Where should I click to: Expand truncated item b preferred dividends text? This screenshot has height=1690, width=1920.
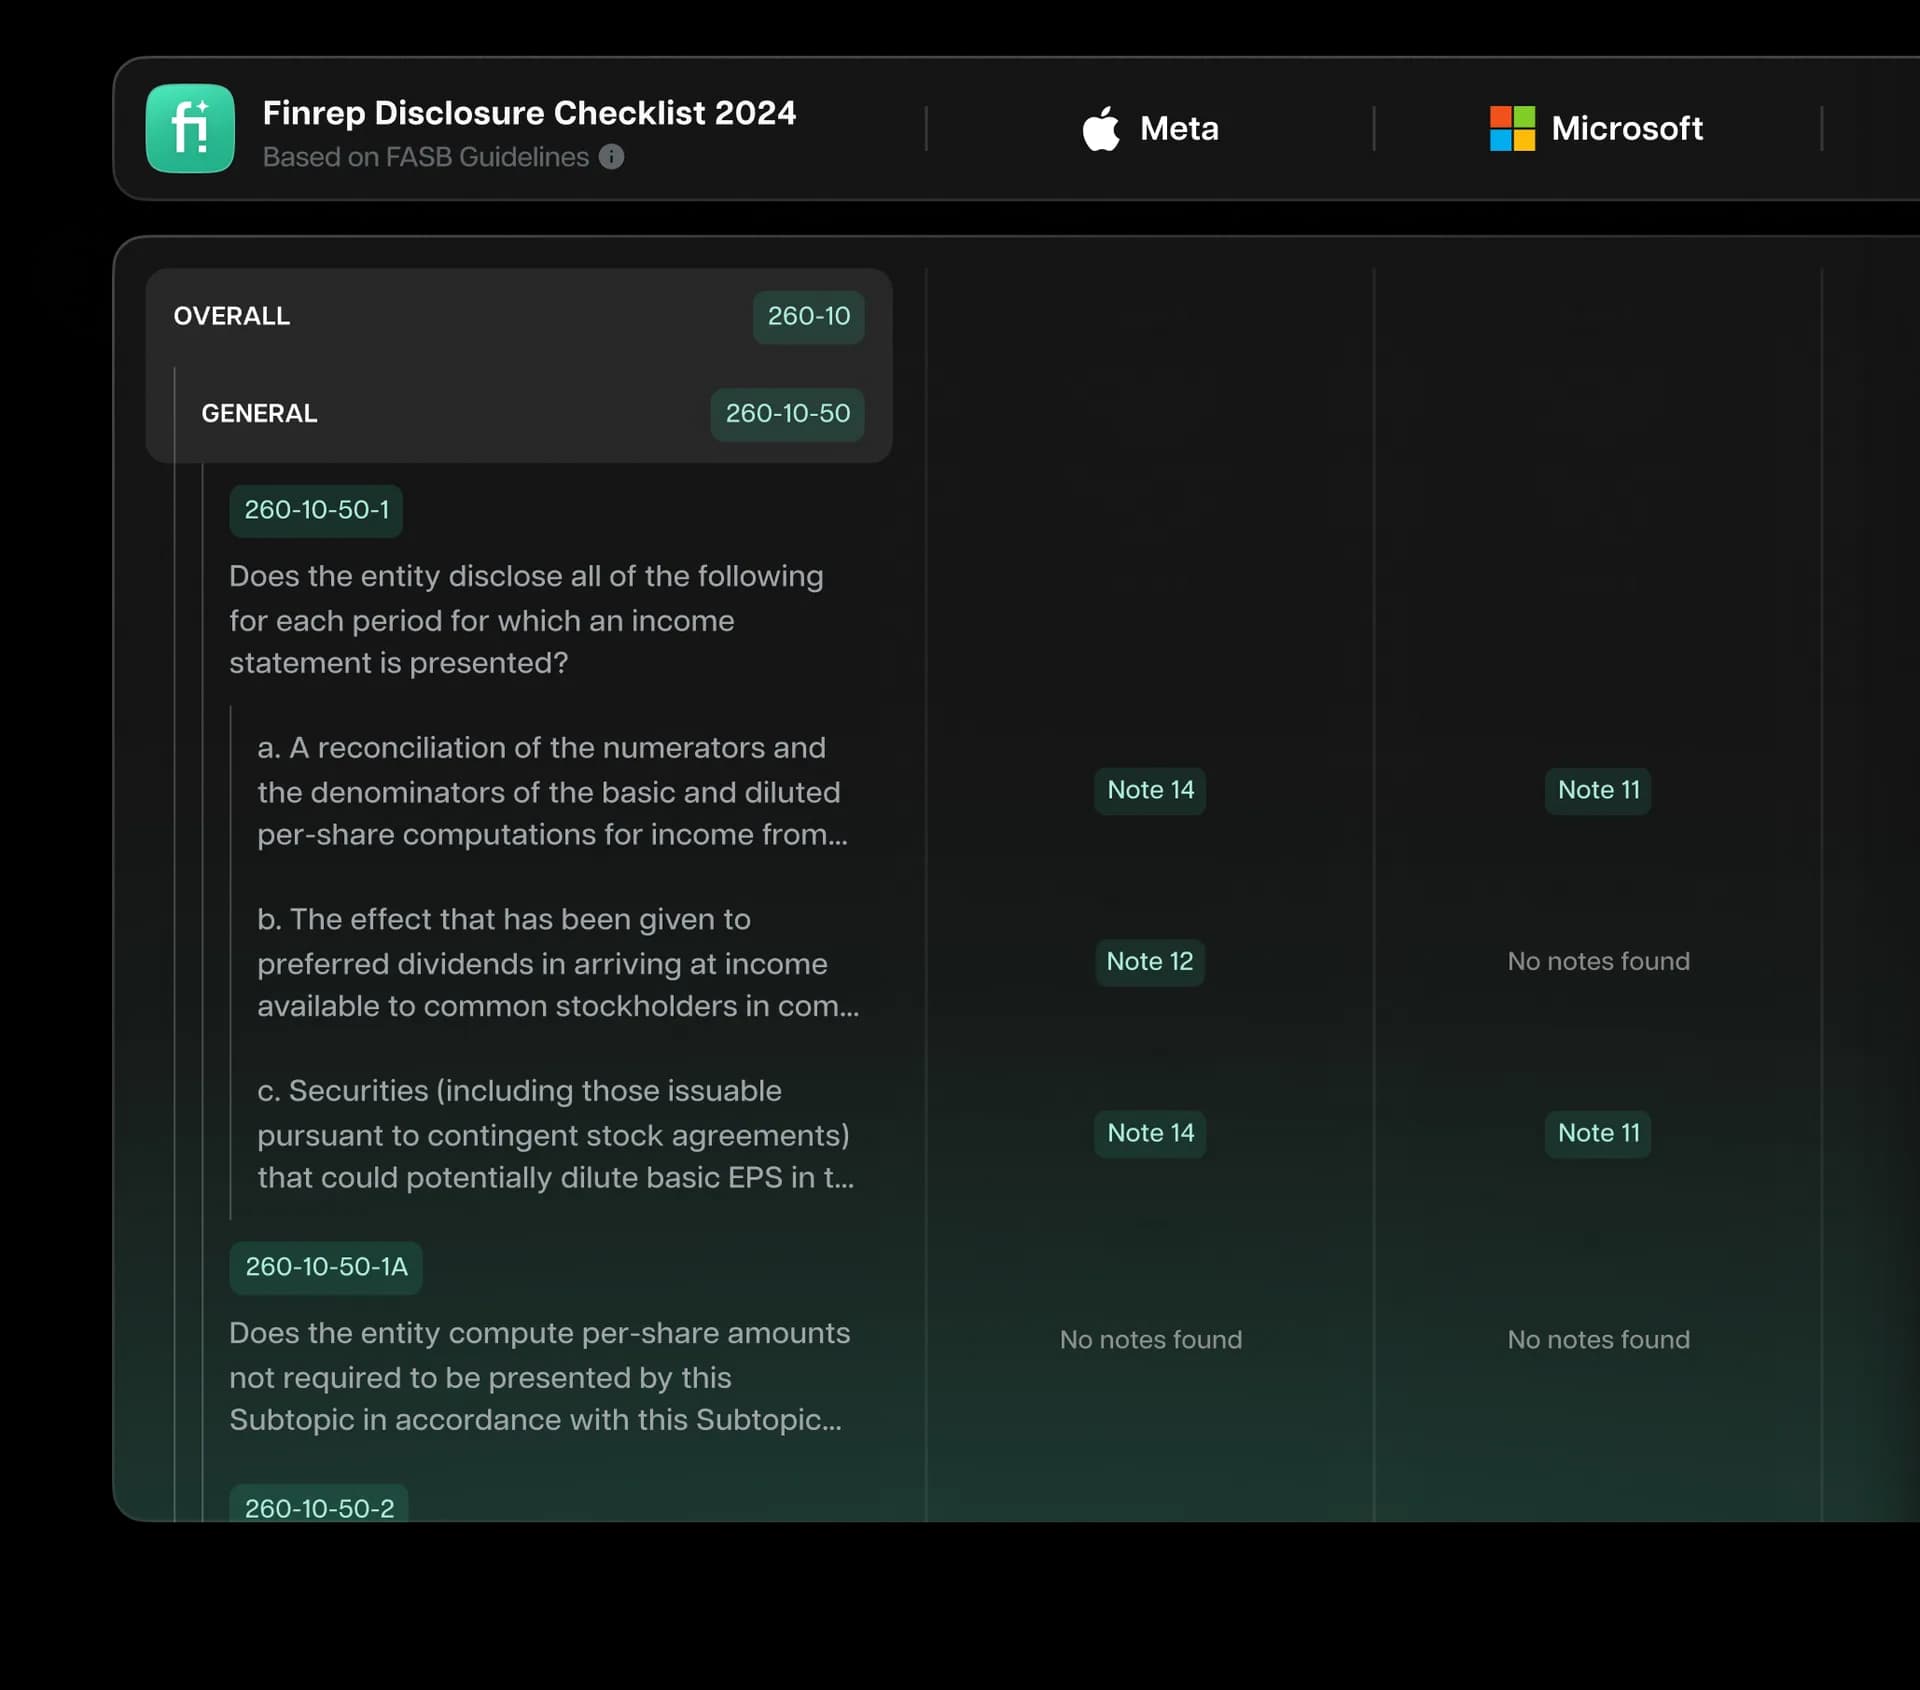[557, 962]
